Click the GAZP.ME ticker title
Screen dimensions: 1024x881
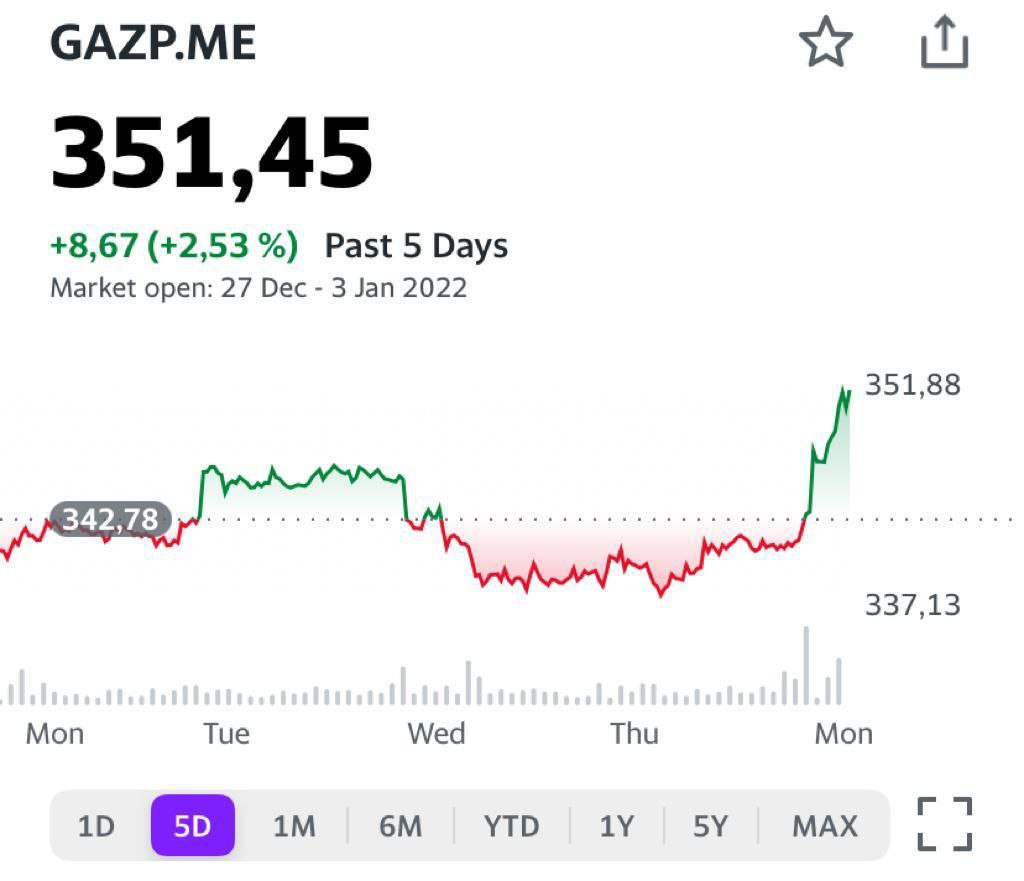[x=153, y=44]
